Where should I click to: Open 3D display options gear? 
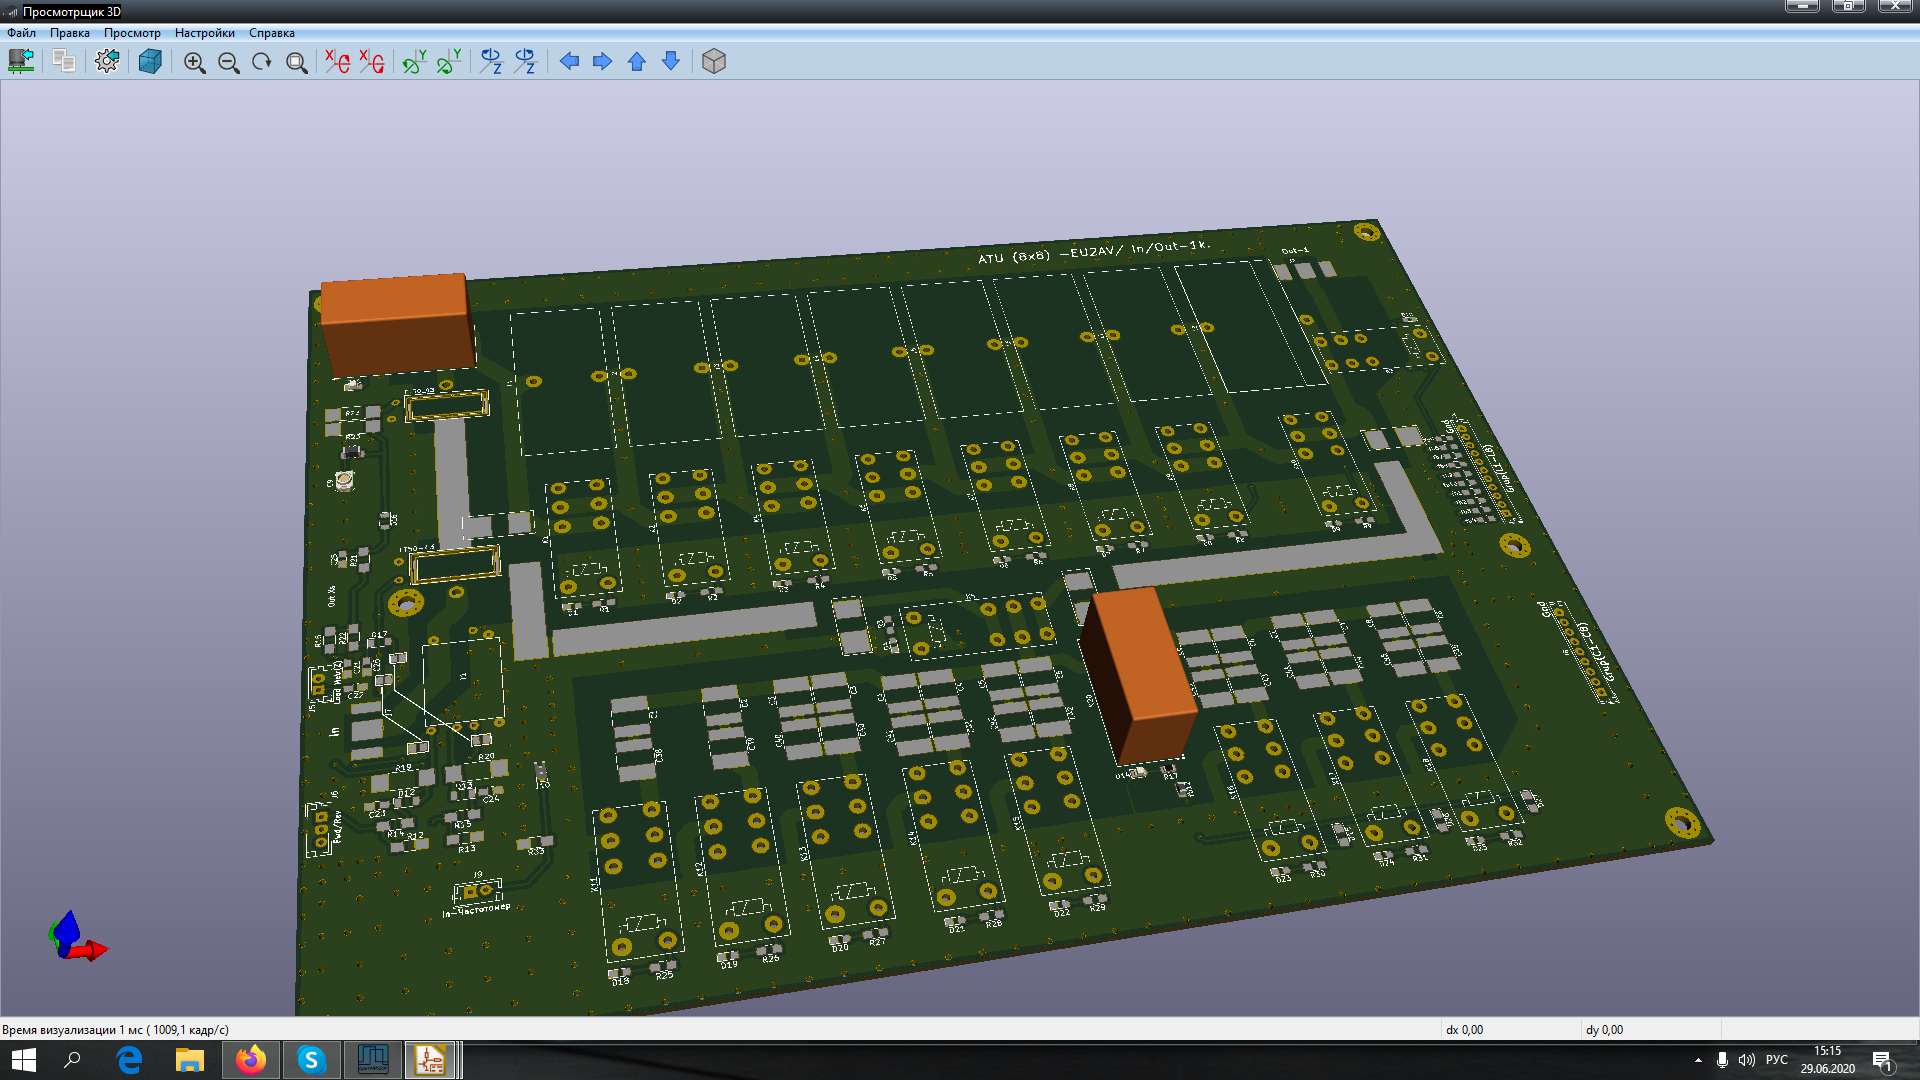pos(107,62)
